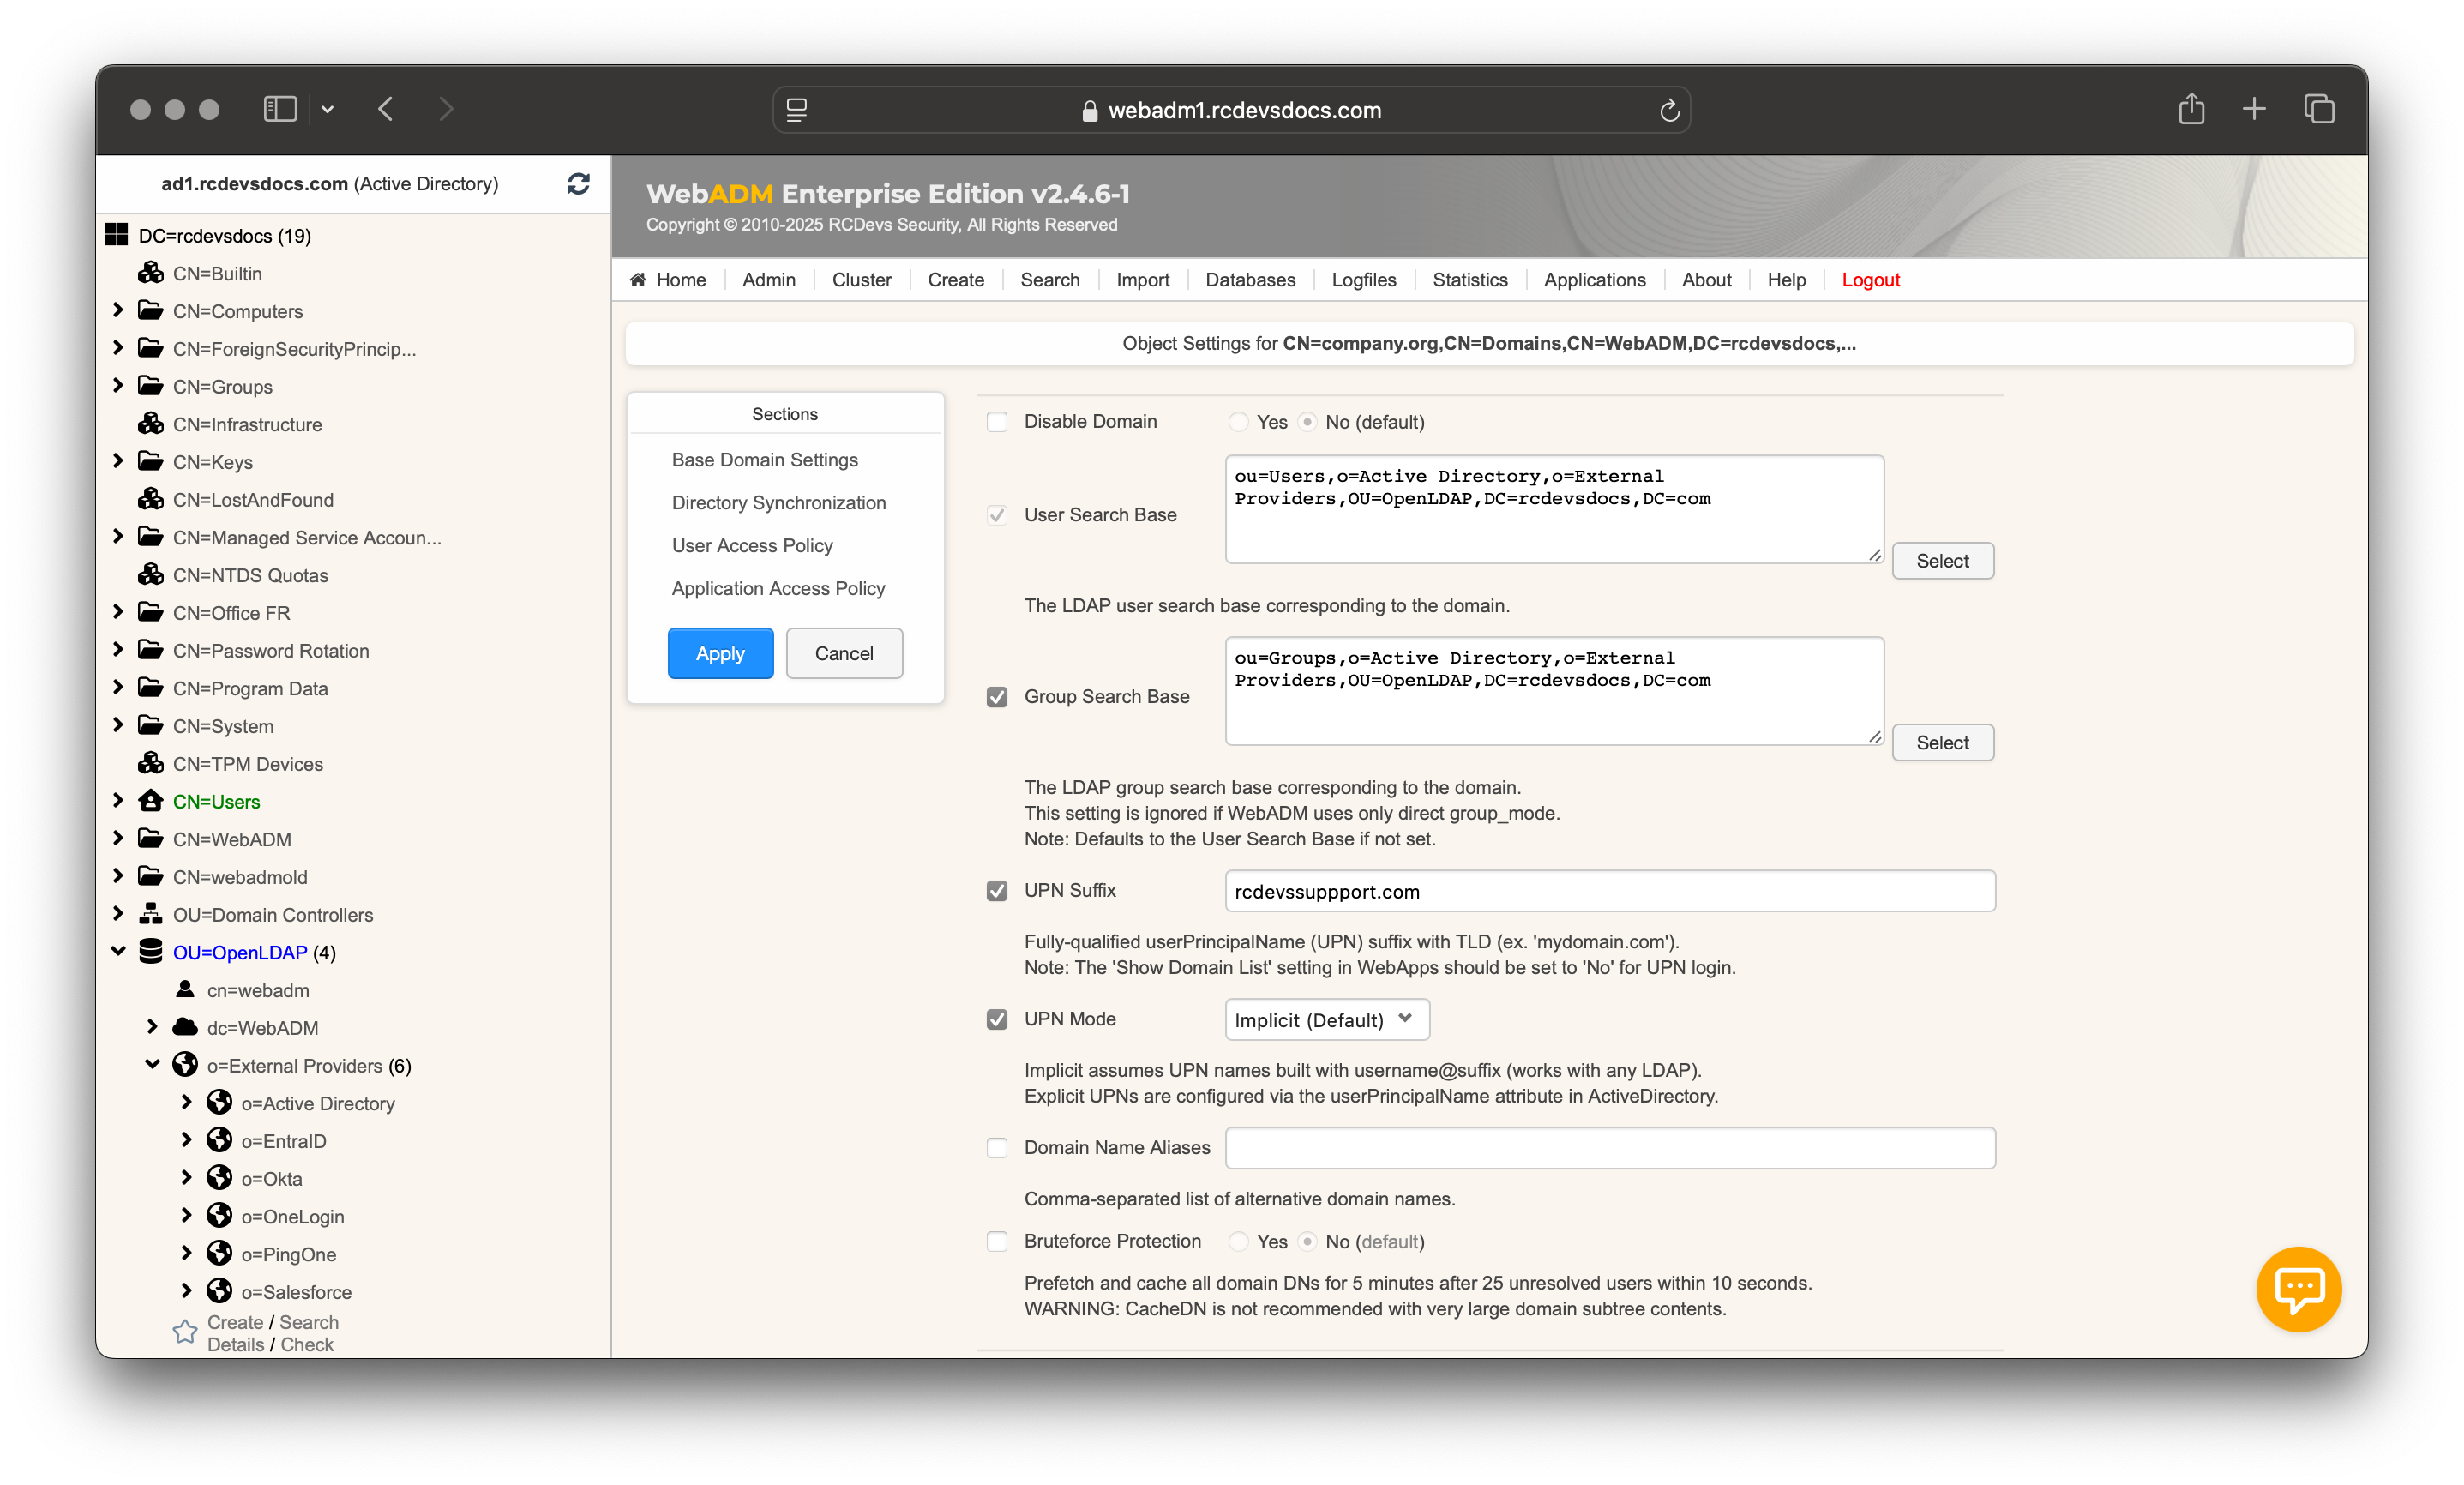The image size is (2464, 1485).
Task: Expand the CN=Groups tree node
Action: (x=118, y=385)
